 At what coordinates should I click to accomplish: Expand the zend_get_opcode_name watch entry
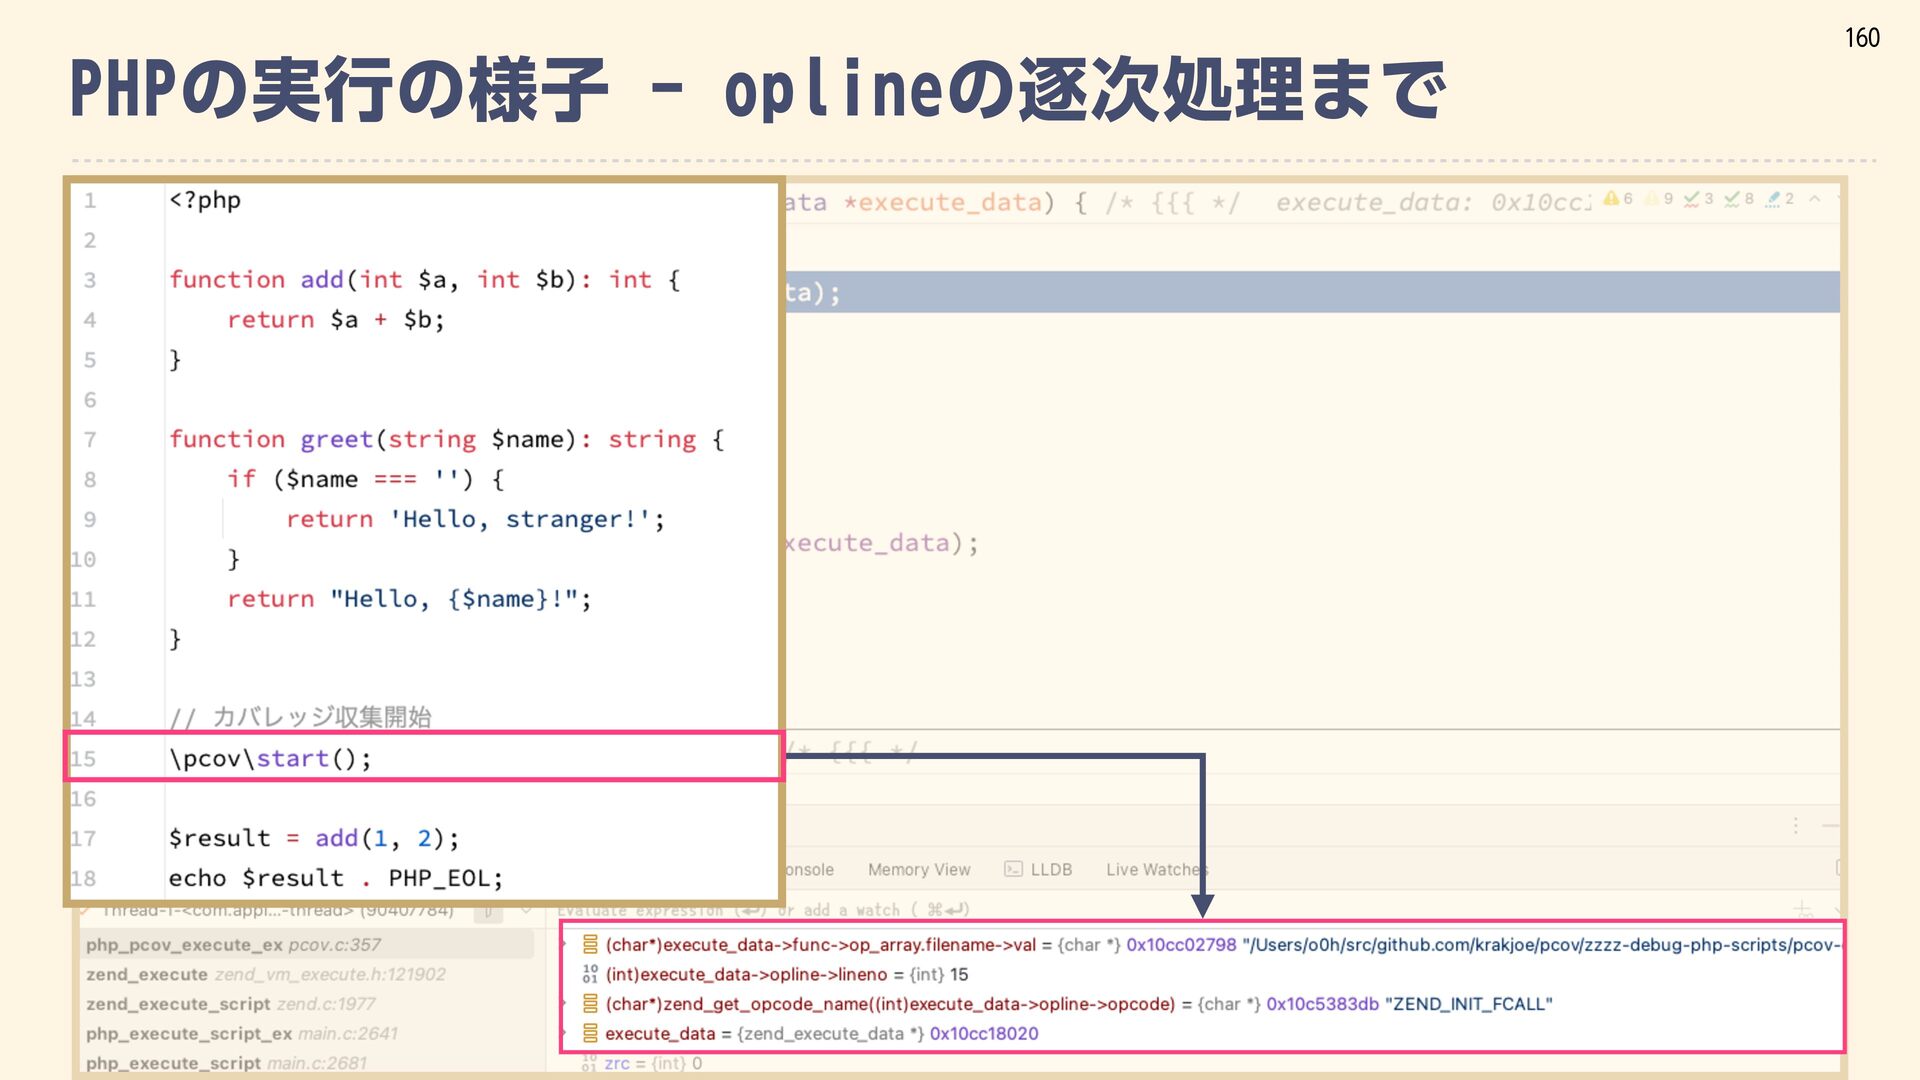click(x=565, y=1003)
